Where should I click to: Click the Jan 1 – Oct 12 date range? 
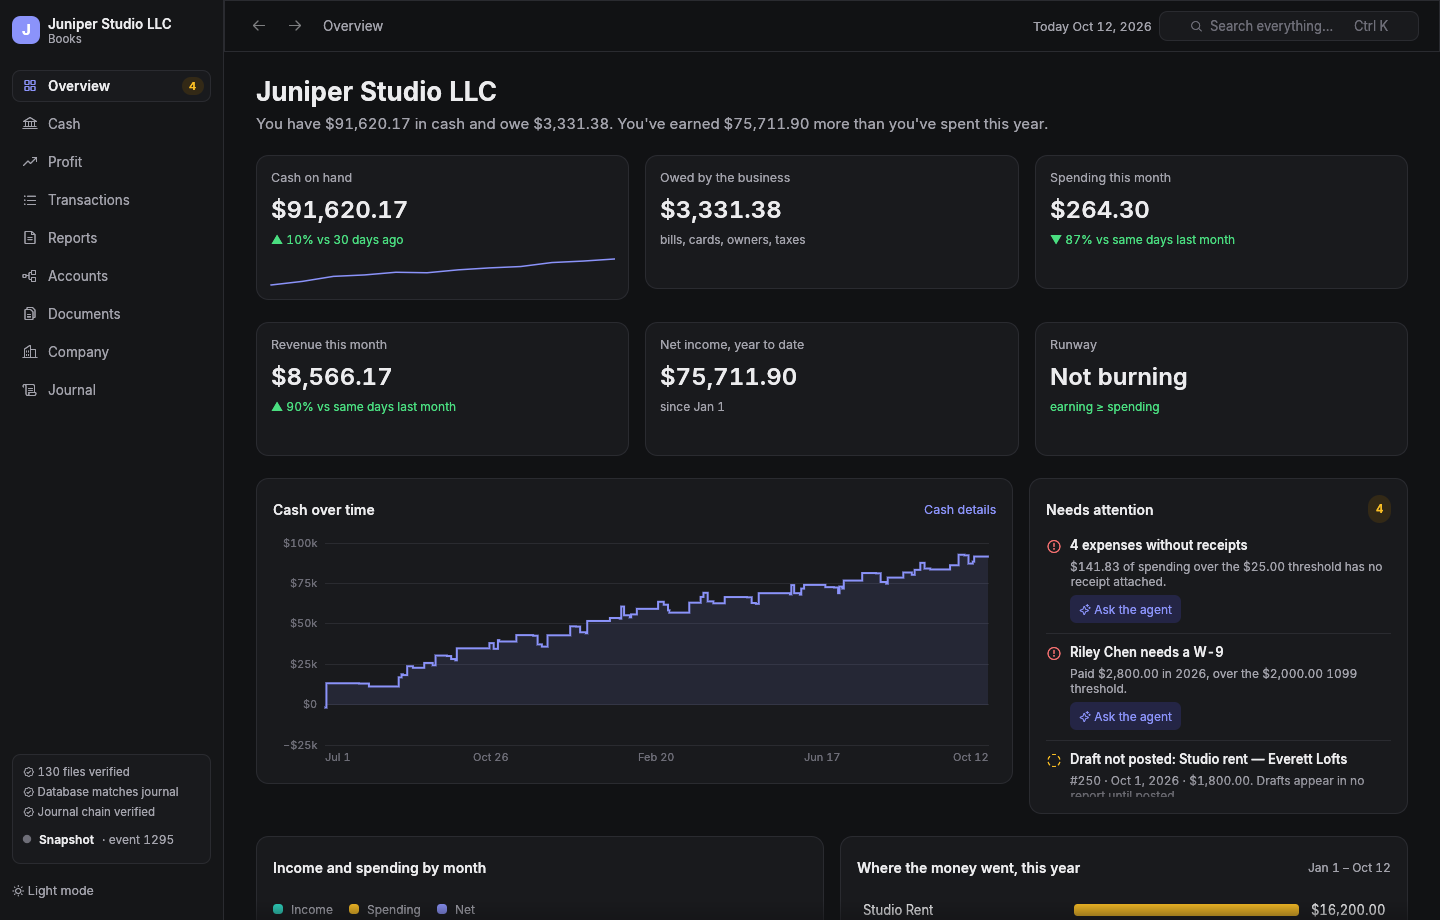[x=1349, y=868]
